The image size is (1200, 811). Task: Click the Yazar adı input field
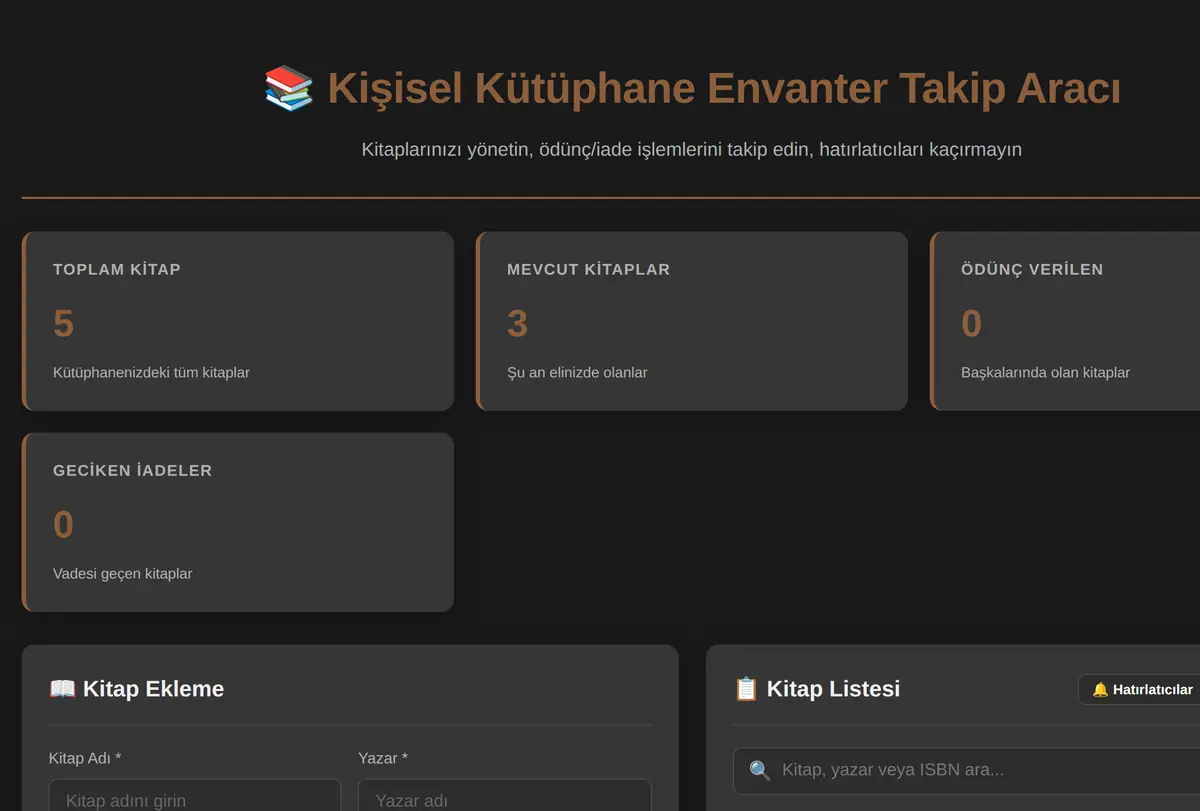coord(504,796)
